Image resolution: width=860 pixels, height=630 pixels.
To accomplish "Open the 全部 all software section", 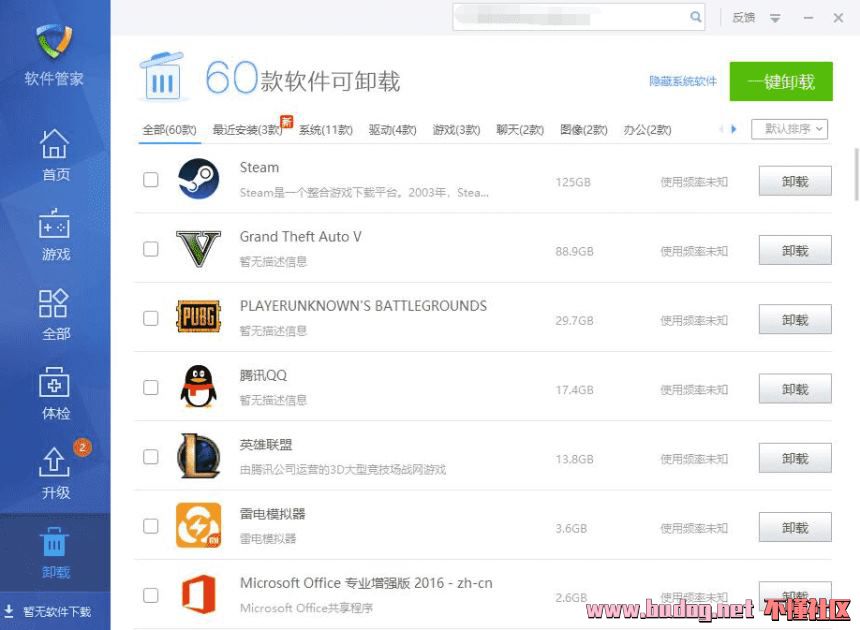I will (x=55, y=314).
